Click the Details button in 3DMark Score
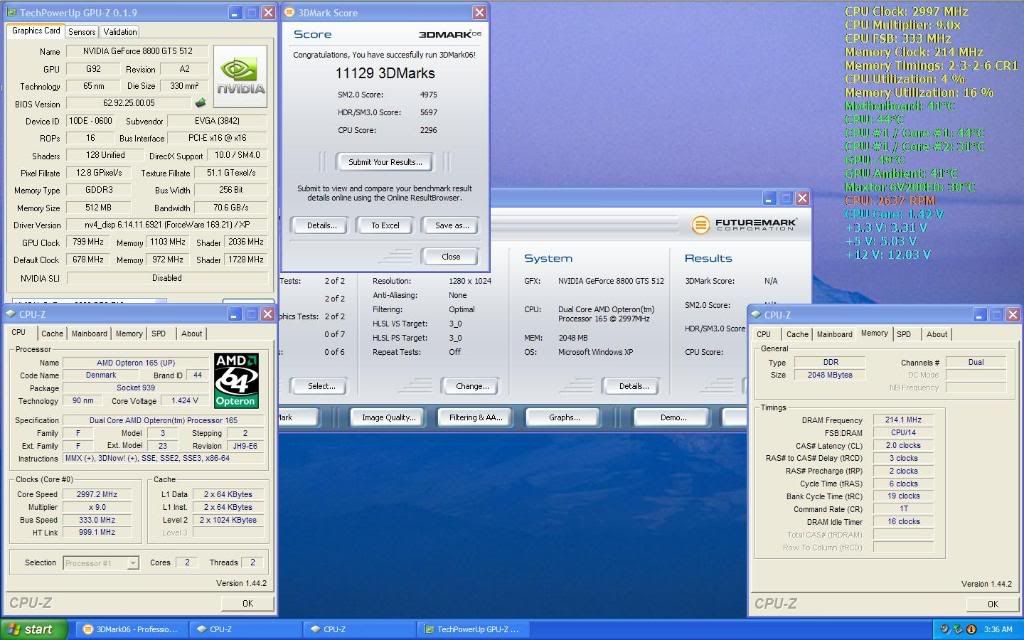 click(x=321, y=225)
